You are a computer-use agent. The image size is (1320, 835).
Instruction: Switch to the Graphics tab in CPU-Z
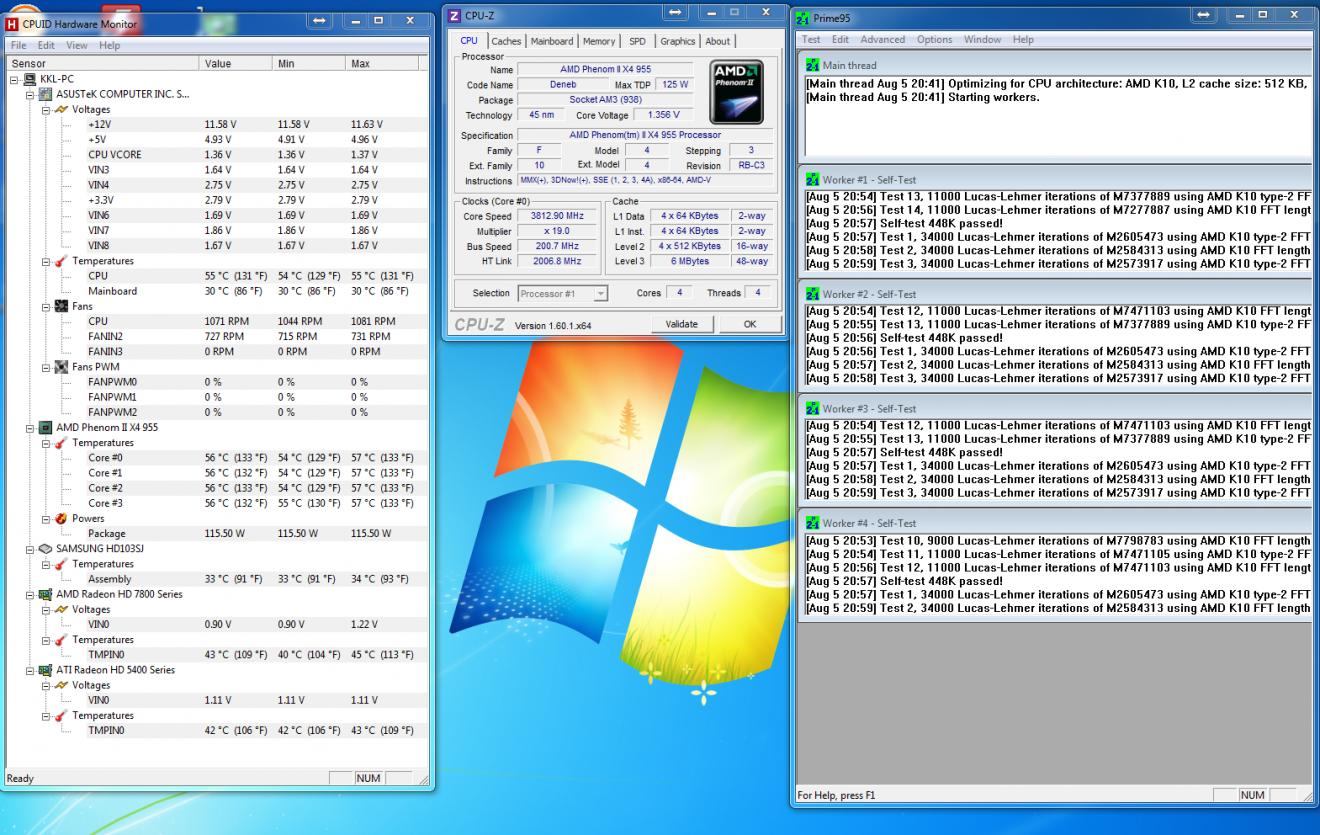pyautogui.click(x=677, y=41)
